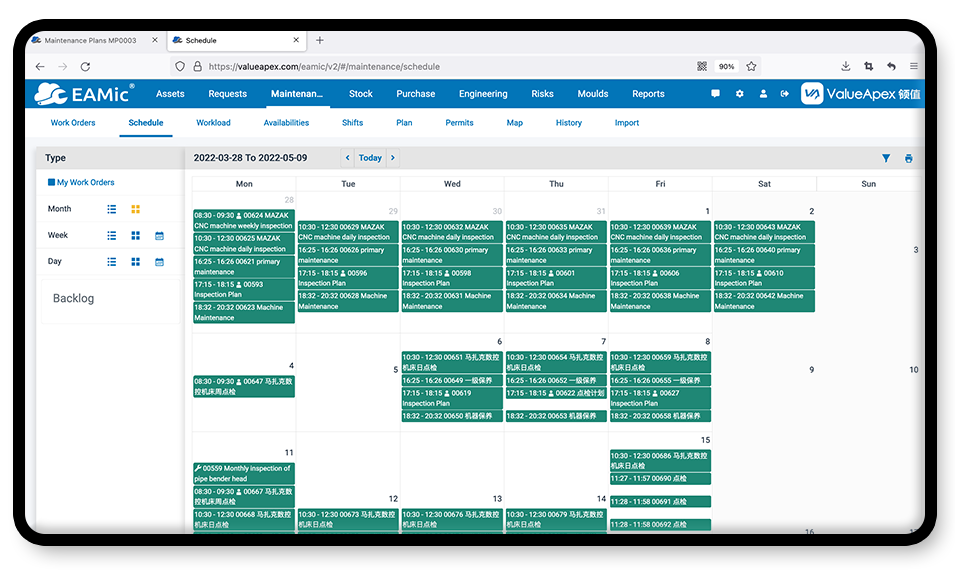
Task: Open Monday event 00624 MAZAK weekly inspection
Action: (x=244, y=220)
